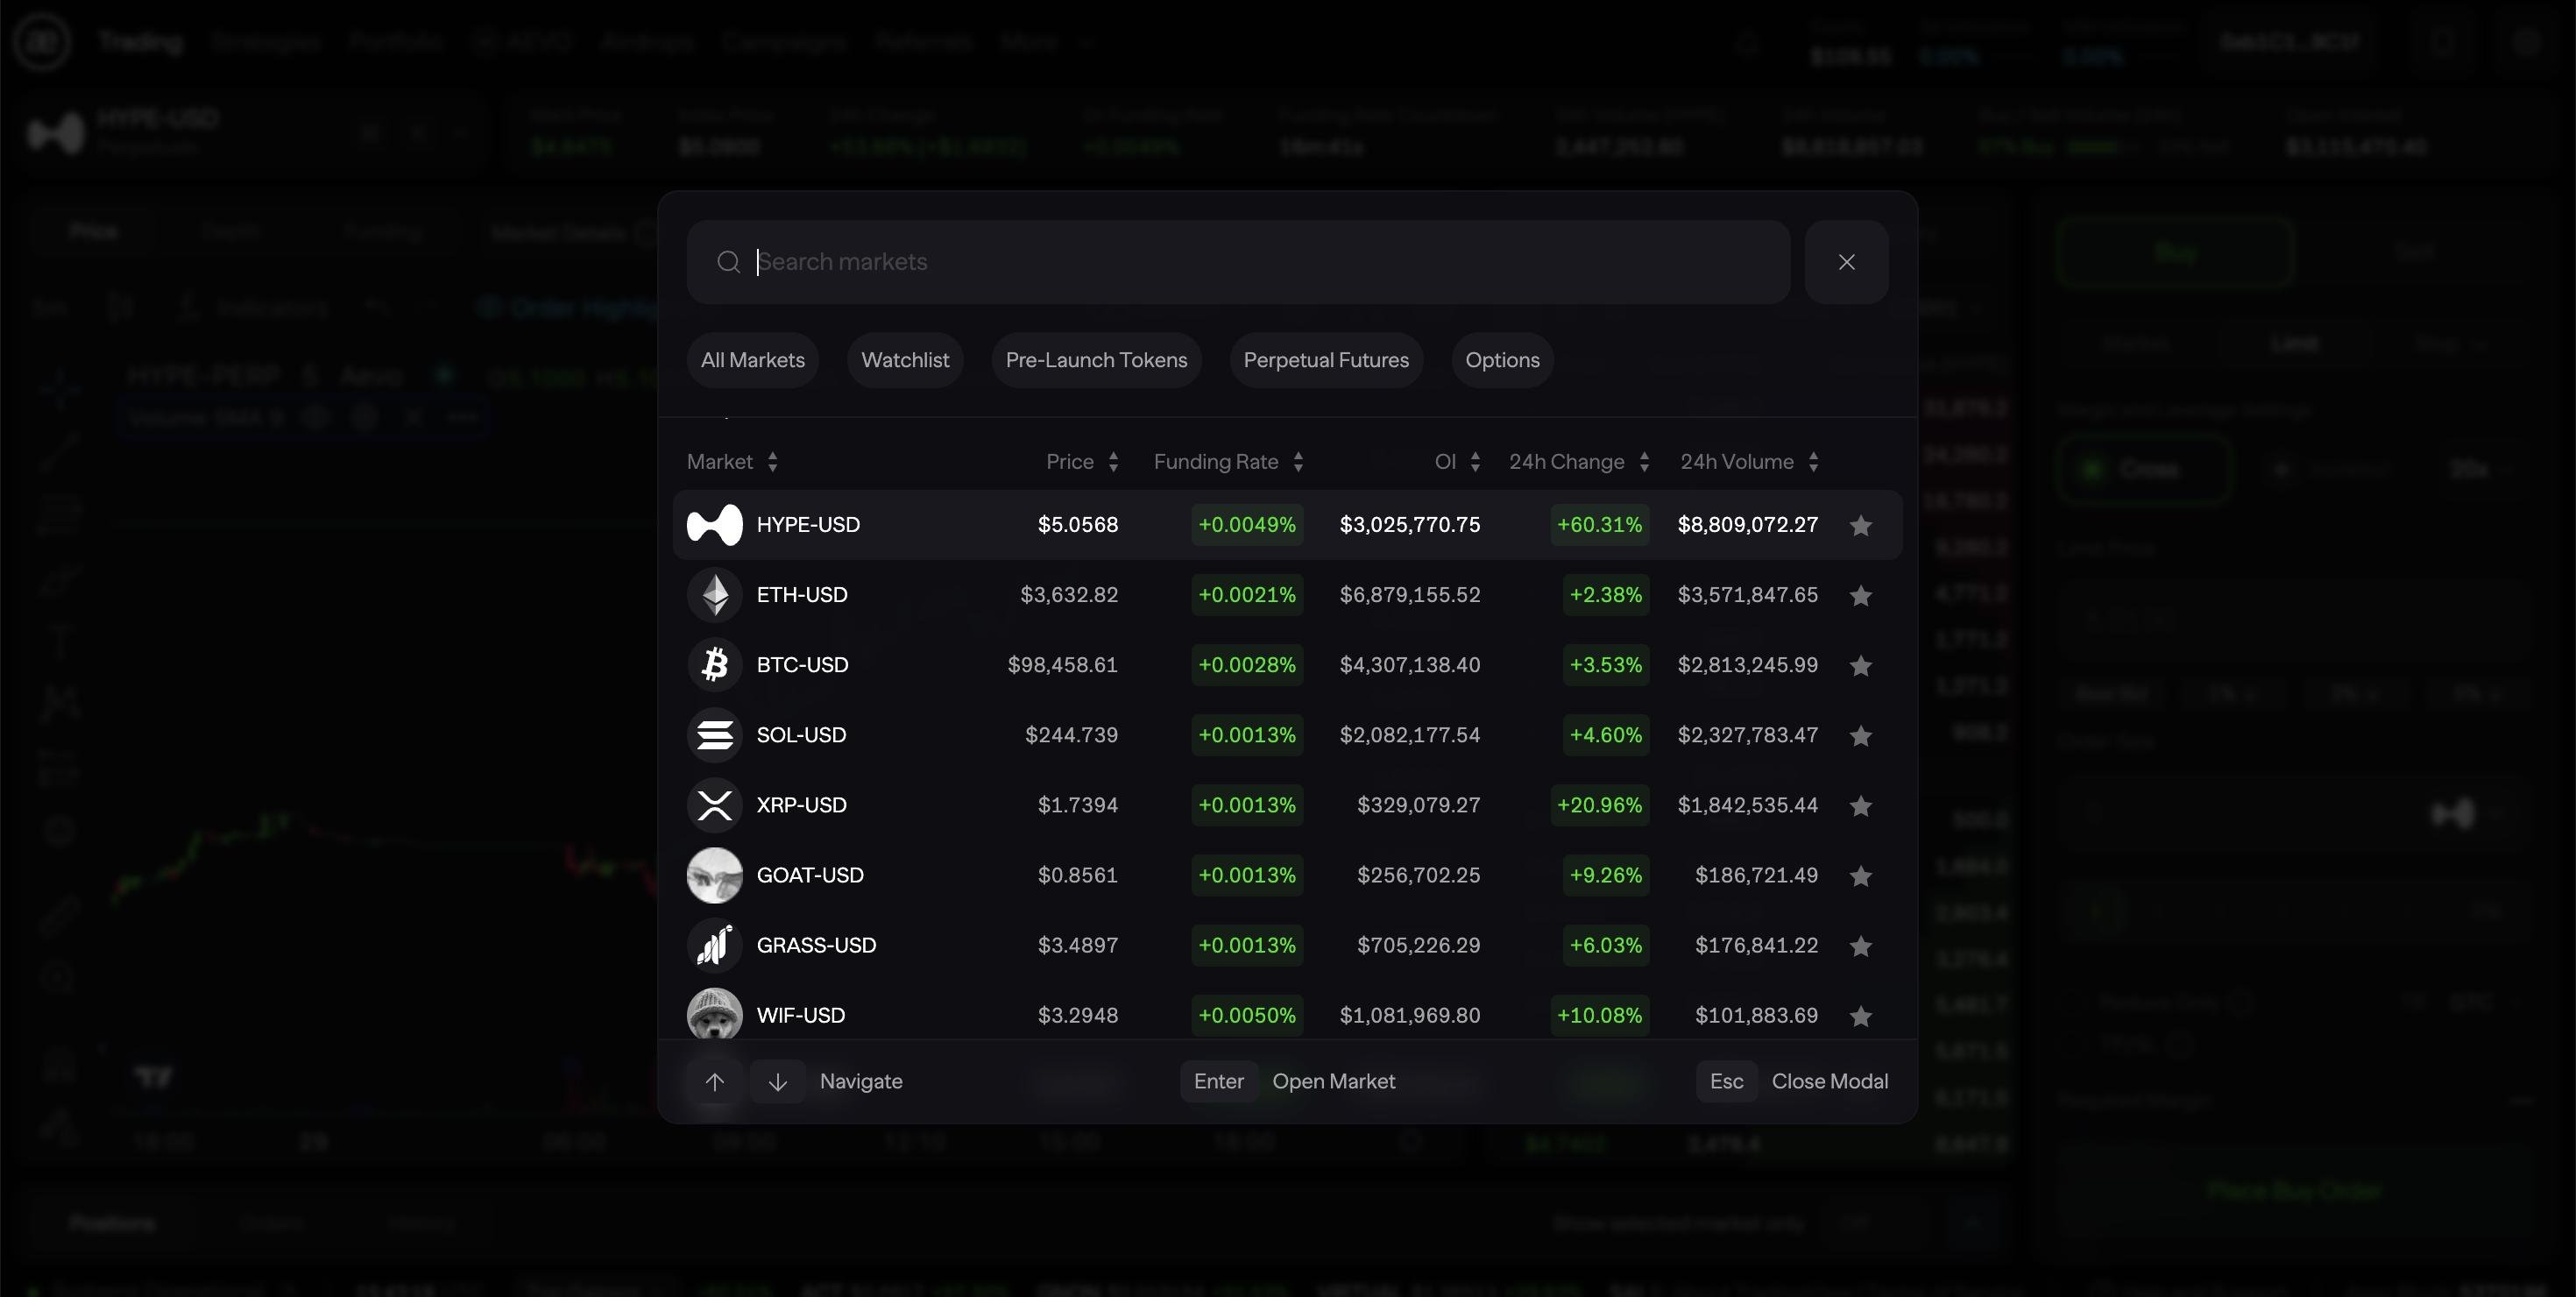Click the XRP logo icon
This screenshot has width=2576, height=1297.
point(715,805)
